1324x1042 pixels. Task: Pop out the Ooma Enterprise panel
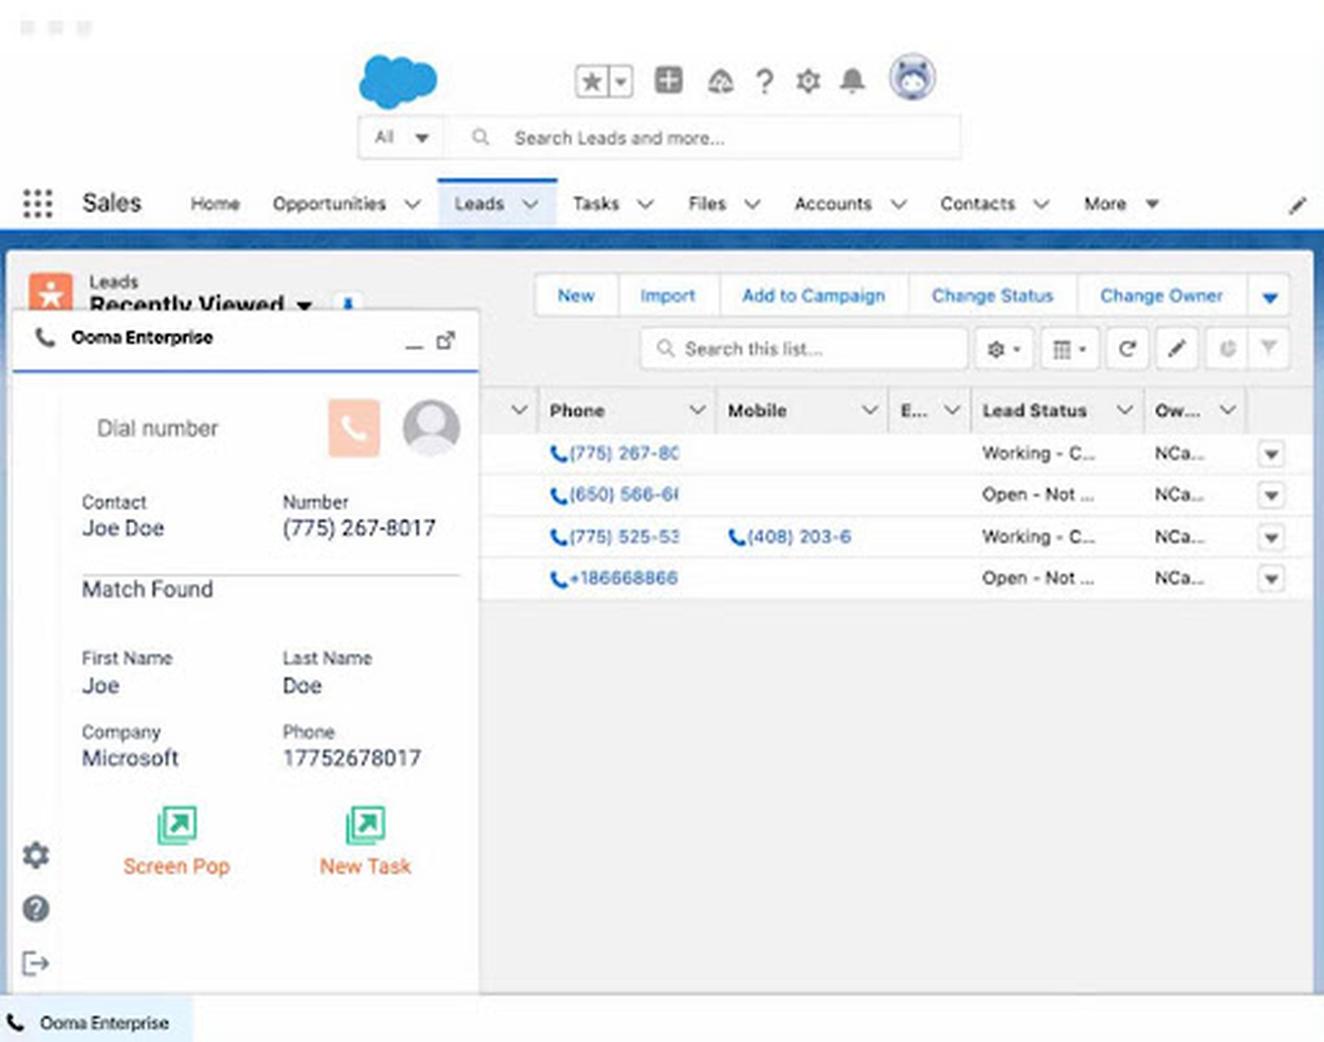point(446,341)
